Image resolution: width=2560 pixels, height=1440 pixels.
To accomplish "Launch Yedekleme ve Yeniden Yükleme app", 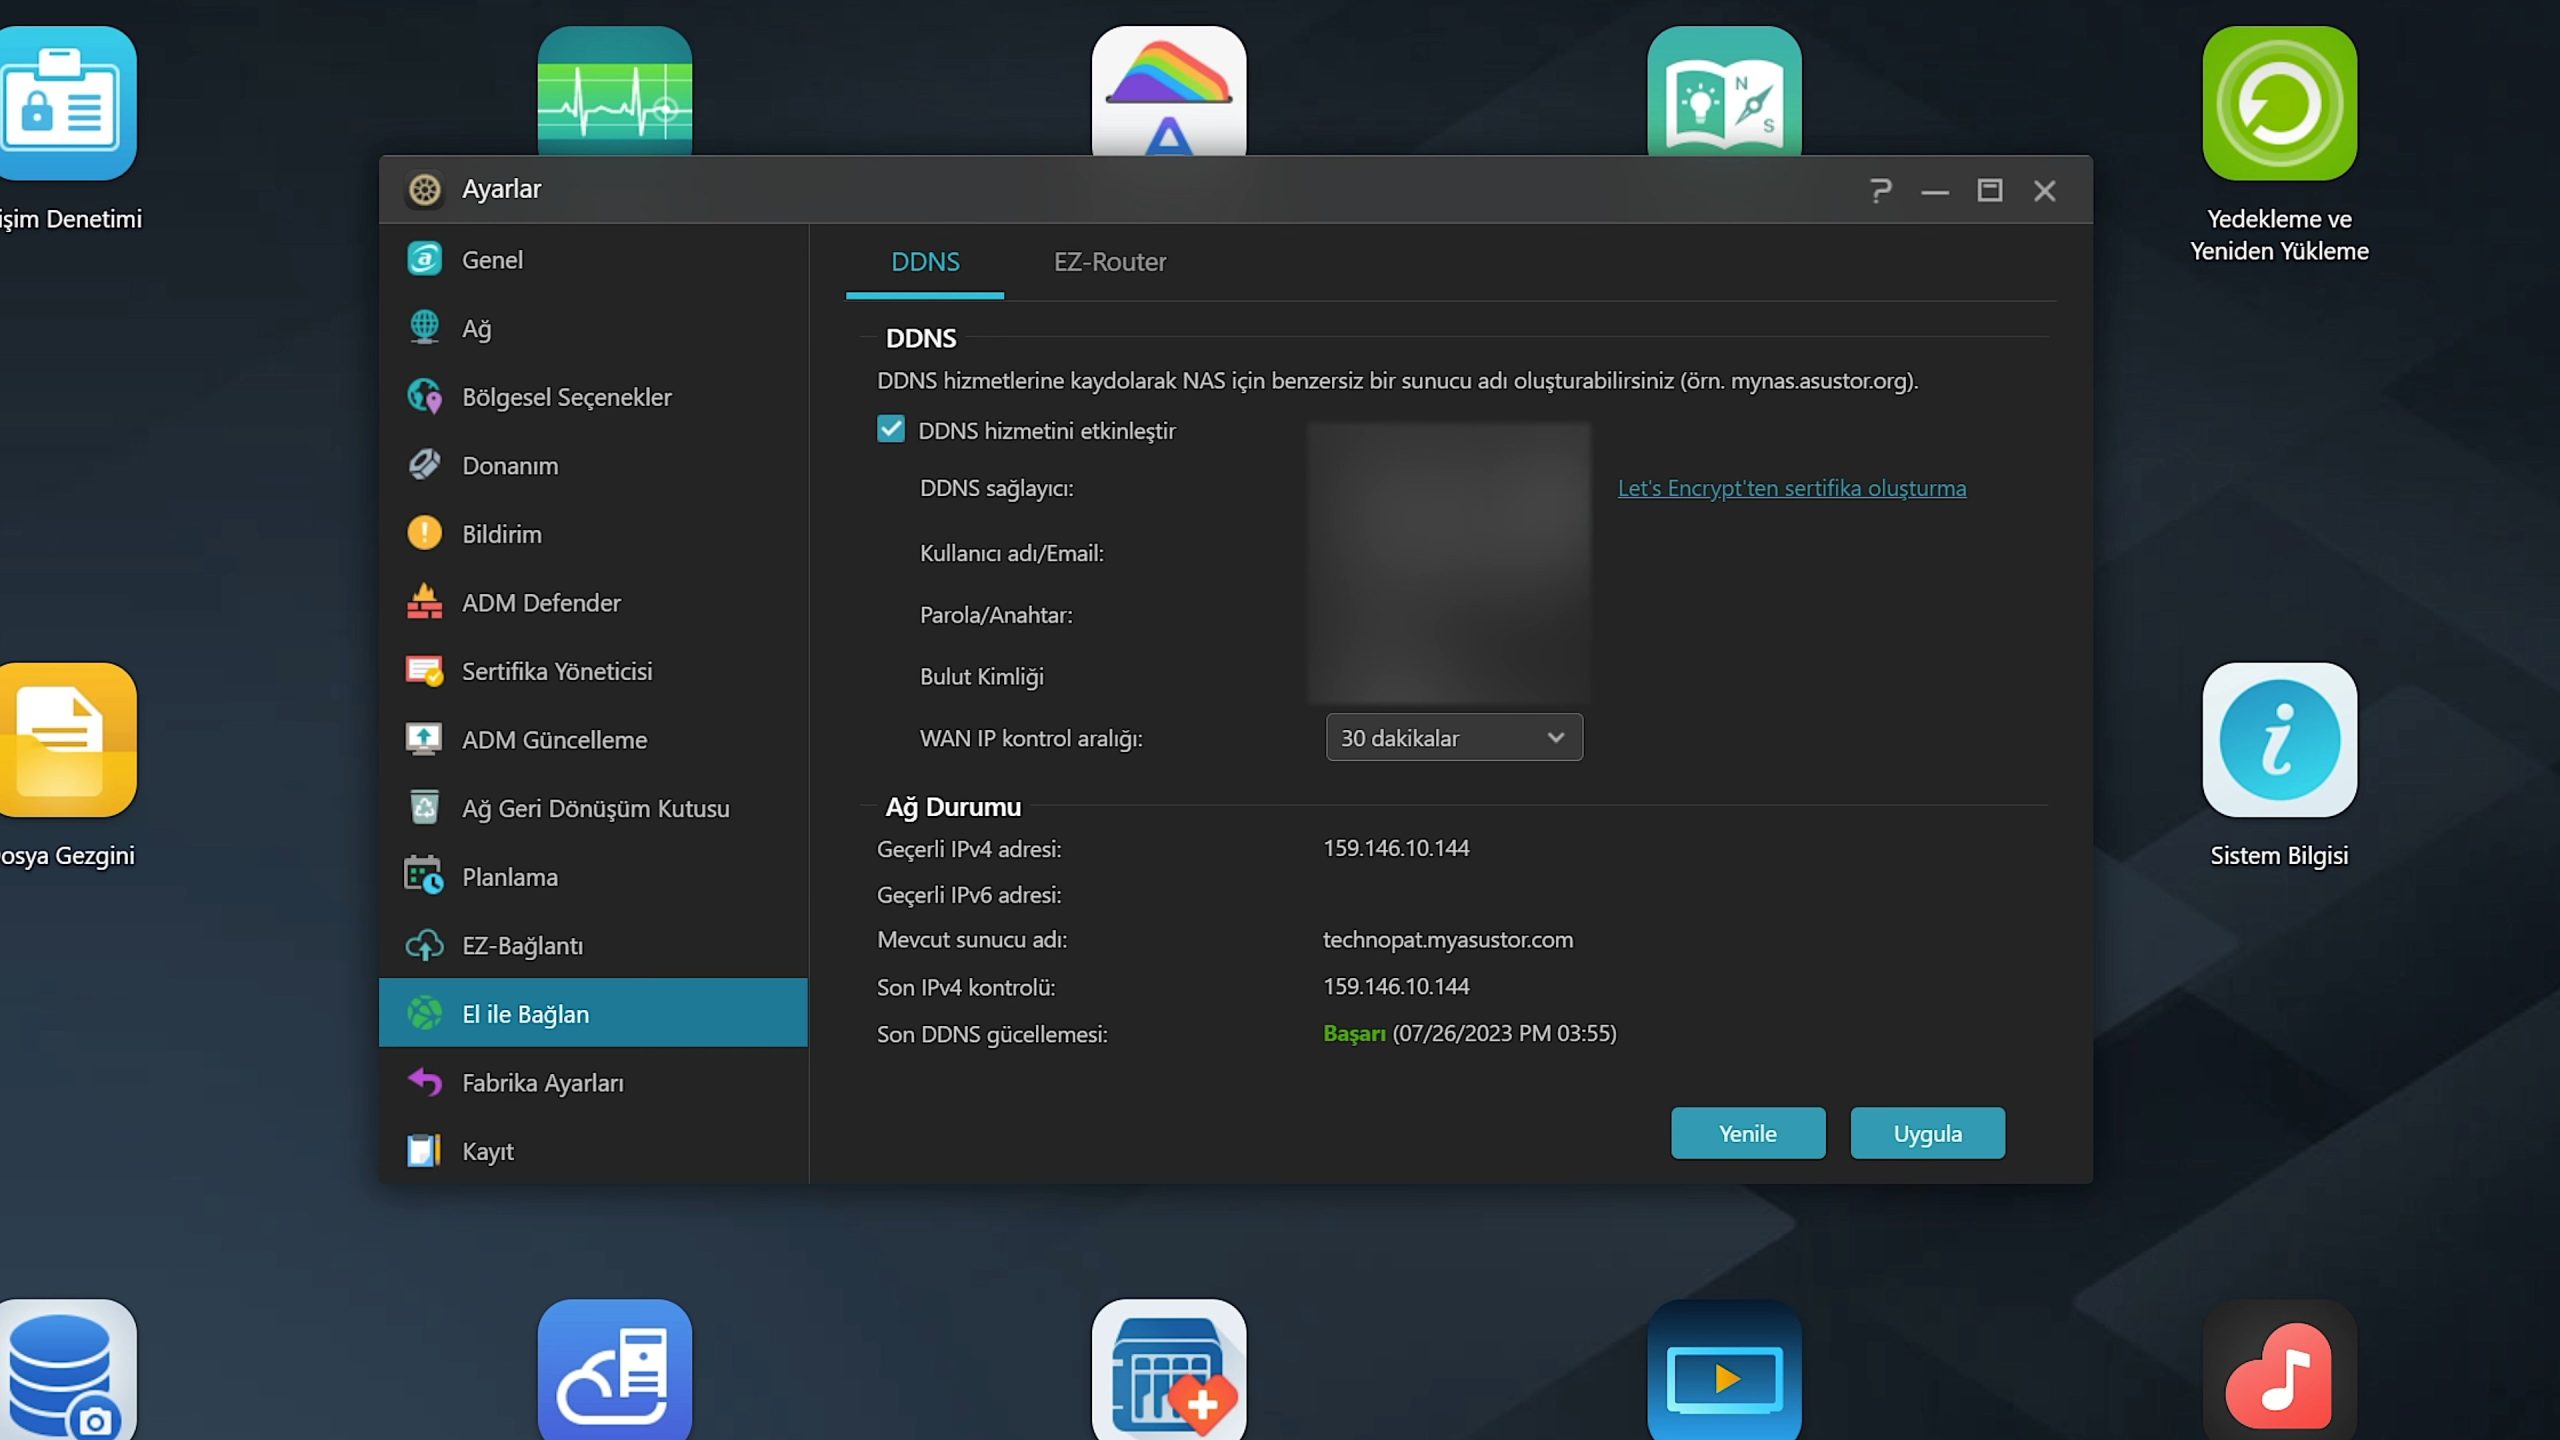I will [x=2279, y=104].
